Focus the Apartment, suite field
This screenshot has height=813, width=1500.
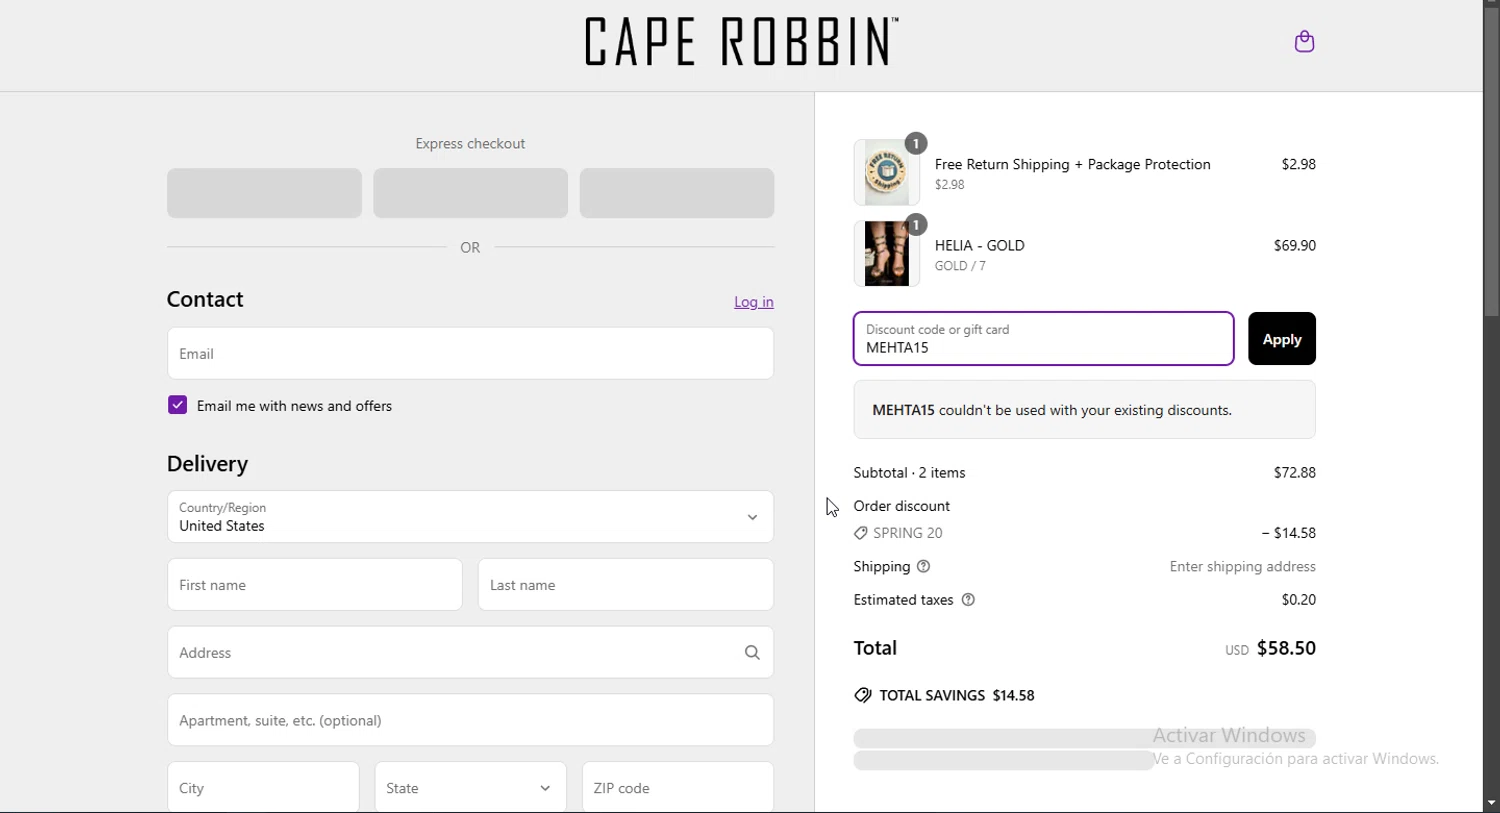pyautogui.click(x=470, y=720)
